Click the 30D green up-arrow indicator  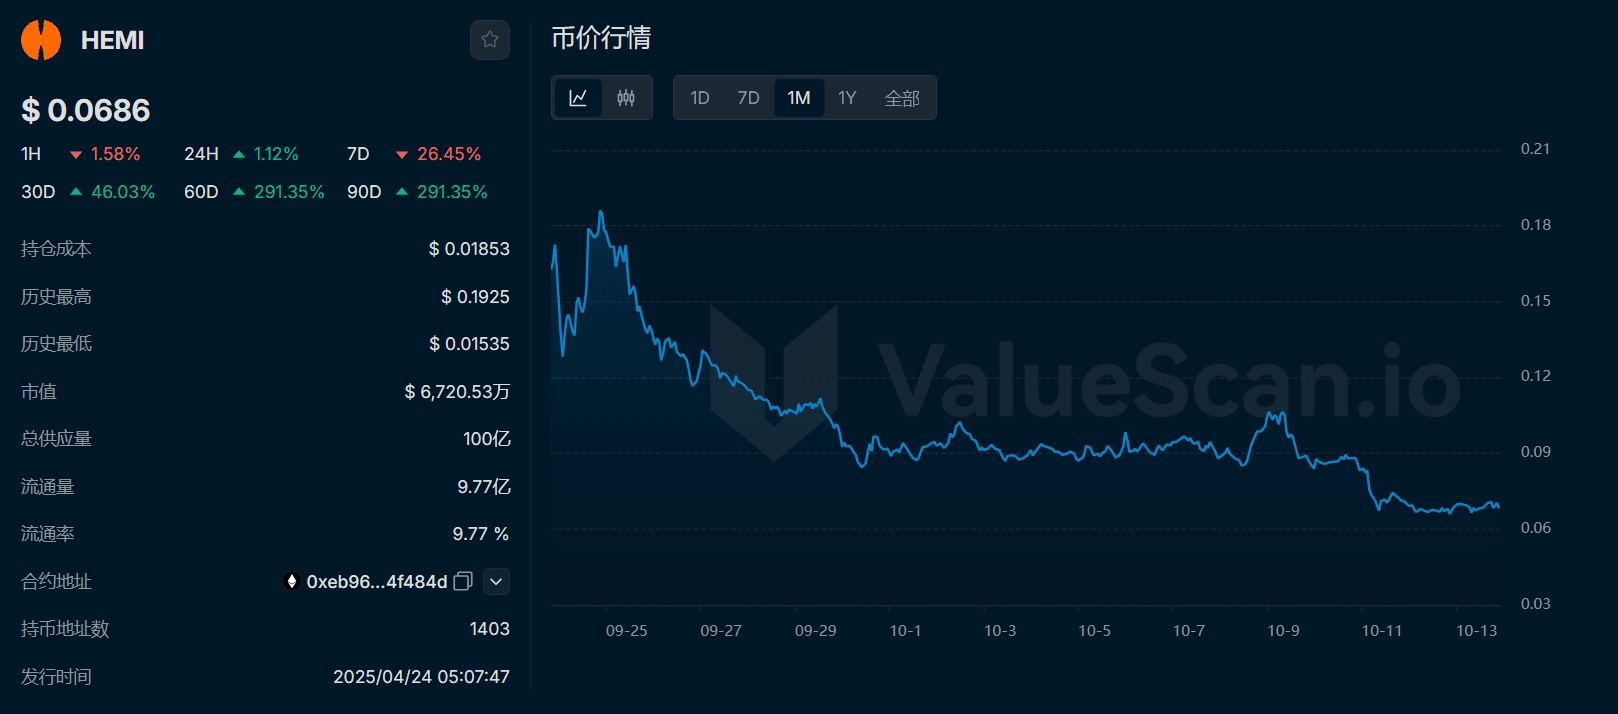76,192
